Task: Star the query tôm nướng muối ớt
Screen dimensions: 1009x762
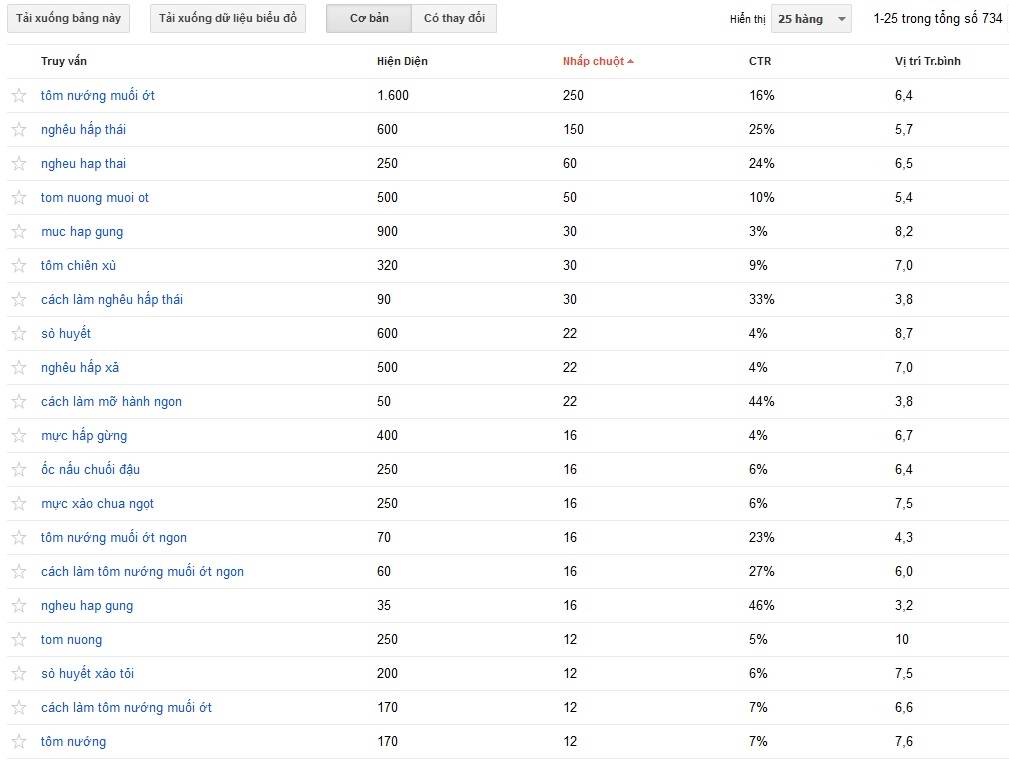Action: pyautogui.click(x=19, y=96)
